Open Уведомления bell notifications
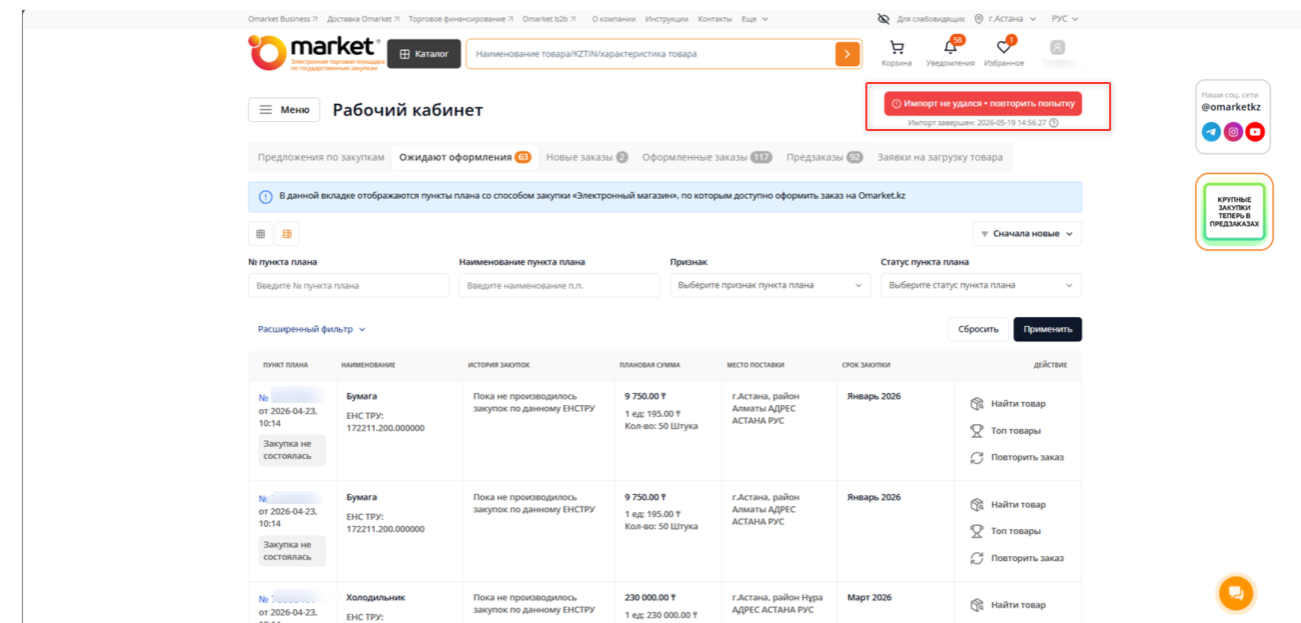Image resolution: width=1301 pixels, height=623 pixels. (x=950, y=48)
